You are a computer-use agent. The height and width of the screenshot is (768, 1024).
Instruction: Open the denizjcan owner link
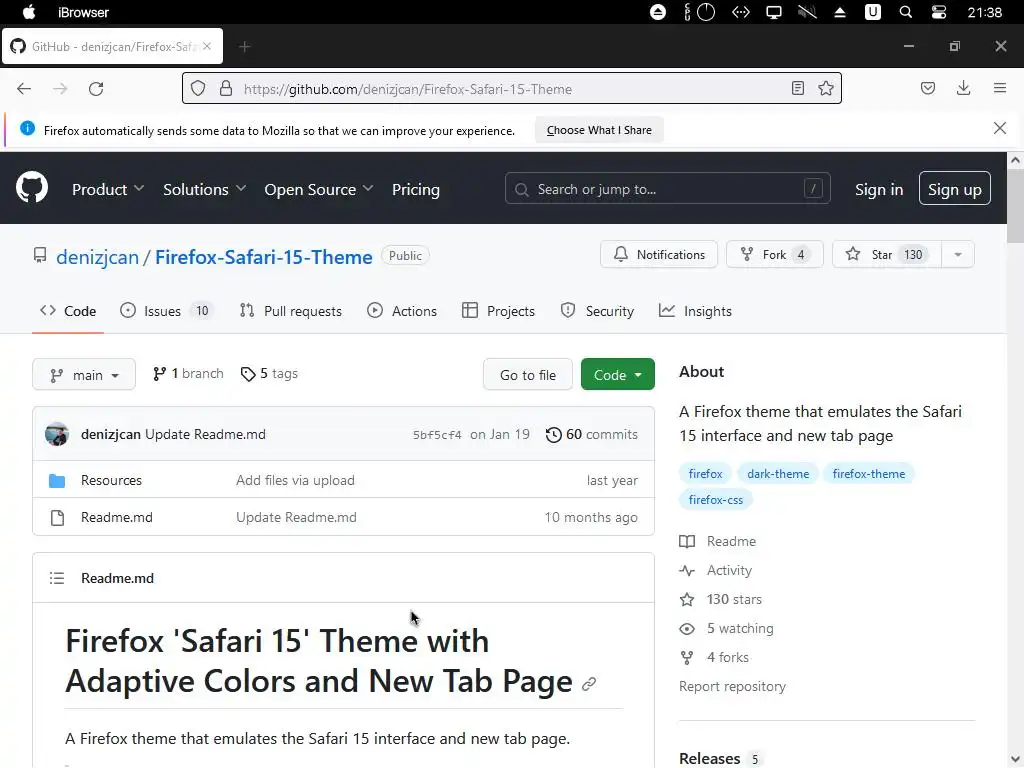(x=97, y=257)
